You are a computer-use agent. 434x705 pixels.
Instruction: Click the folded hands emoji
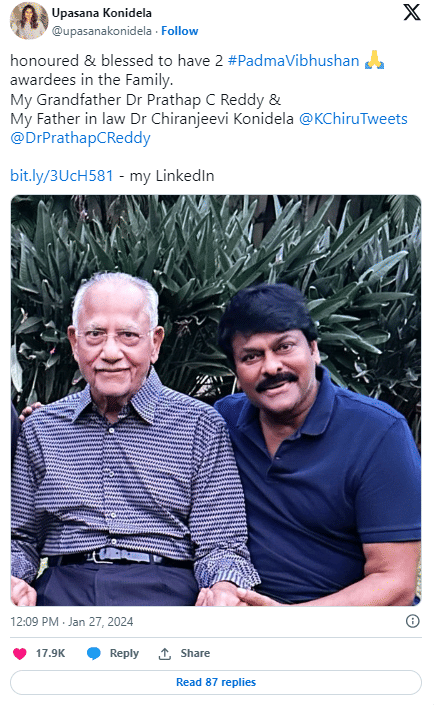coord(374,60)
